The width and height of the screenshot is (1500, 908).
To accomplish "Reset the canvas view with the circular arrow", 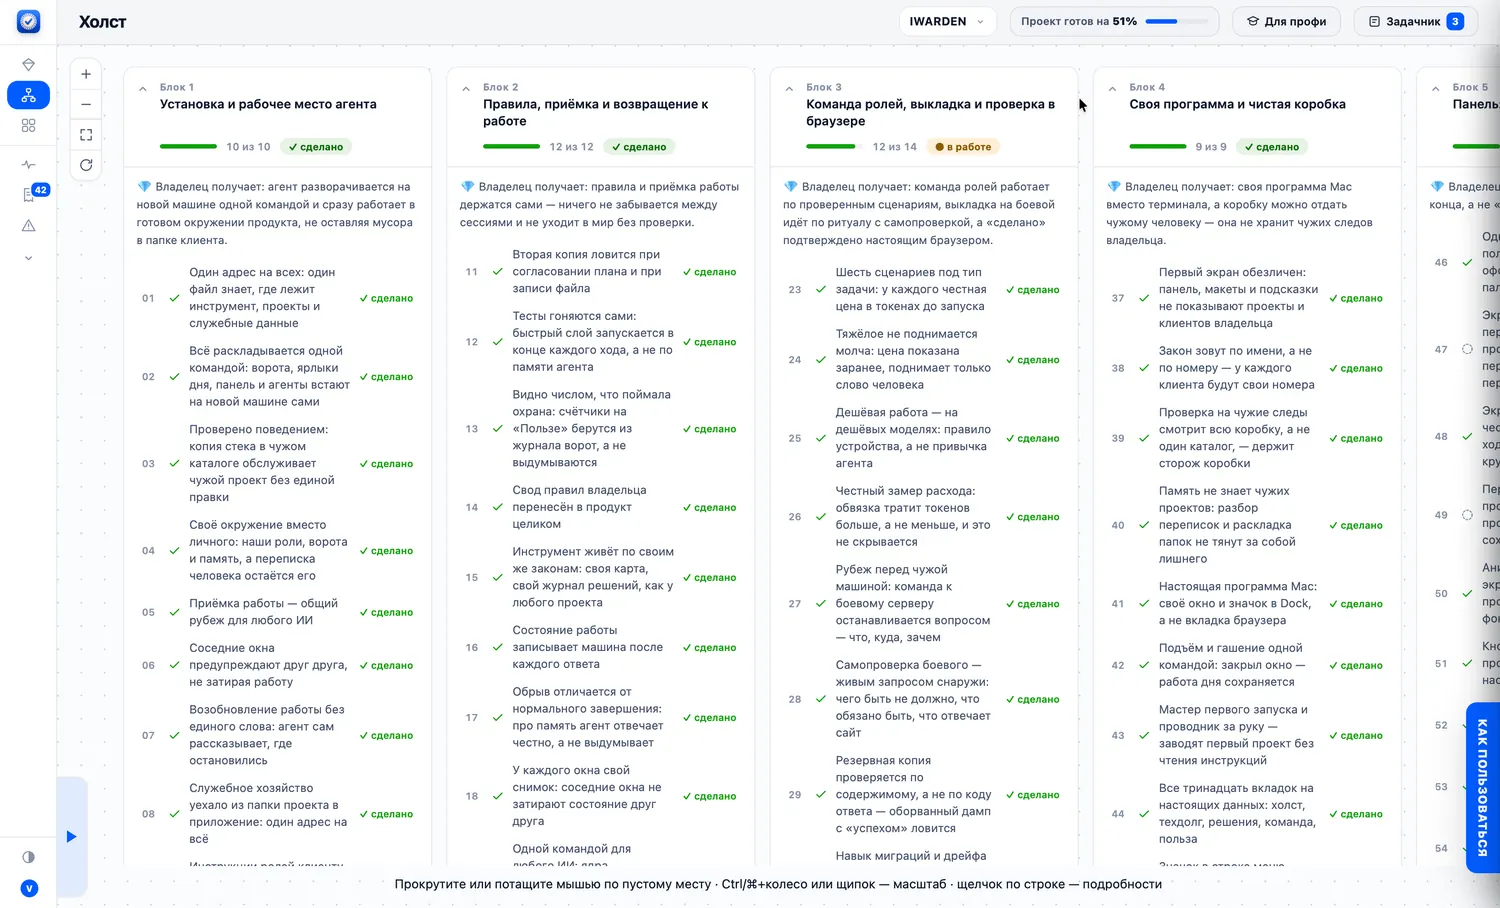I will pos(86,165).
